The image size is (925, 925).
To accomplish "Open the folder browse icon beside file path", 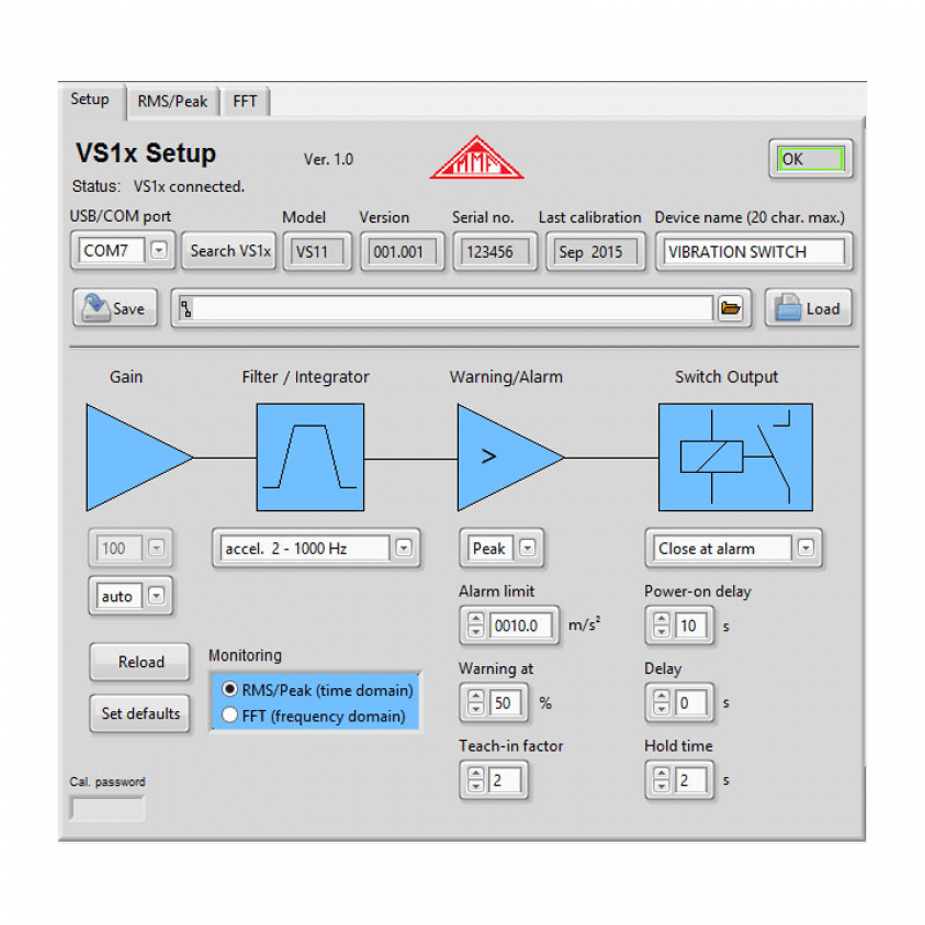I will pyautogui.click(x=731, y=309).
